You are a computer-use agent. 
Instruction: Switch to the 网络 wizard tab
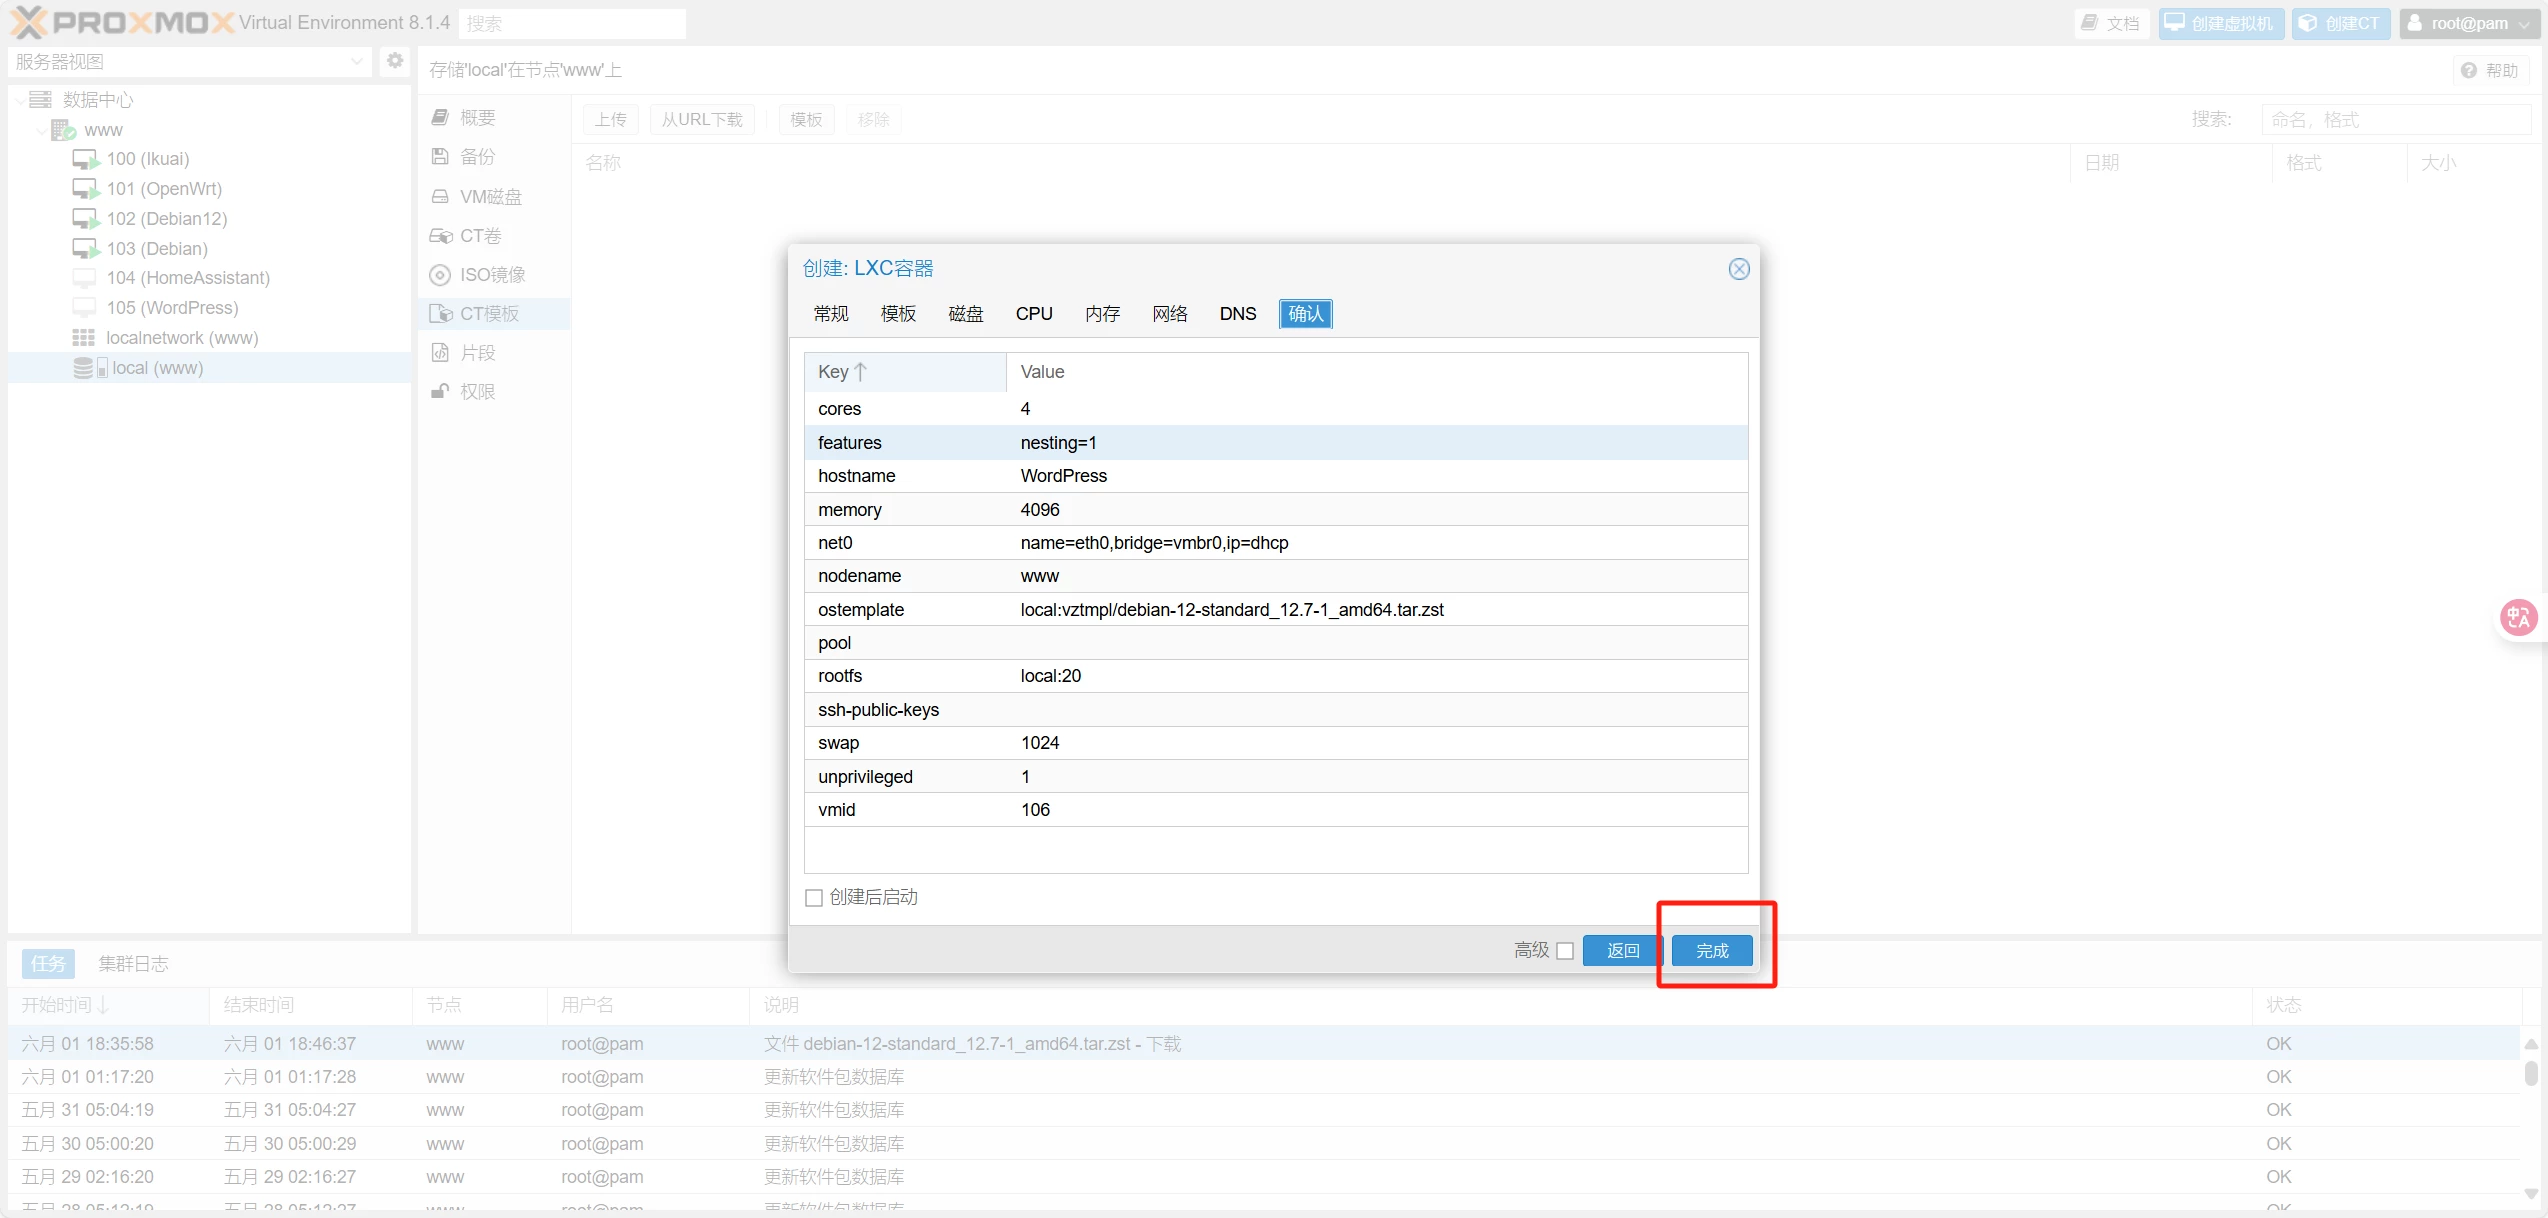click(1169, 314)
